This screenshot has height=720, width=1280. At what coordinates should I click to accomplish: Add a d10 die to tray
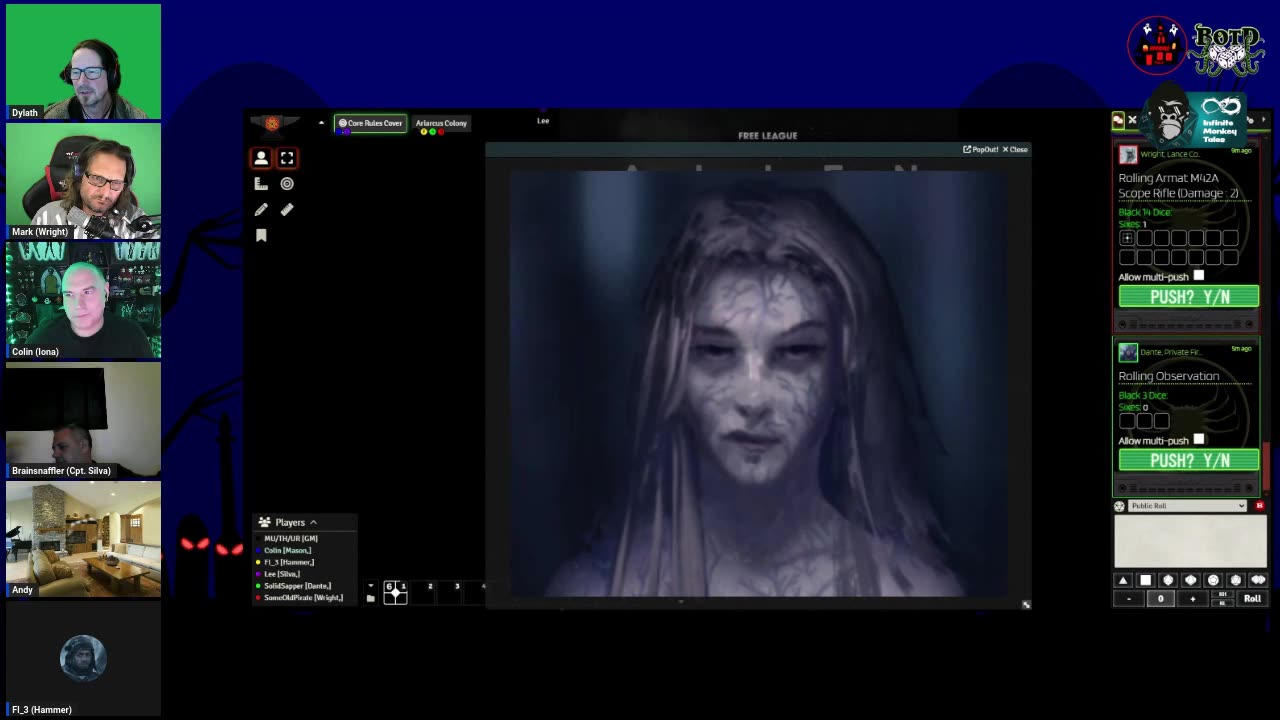pos(1190,580)
